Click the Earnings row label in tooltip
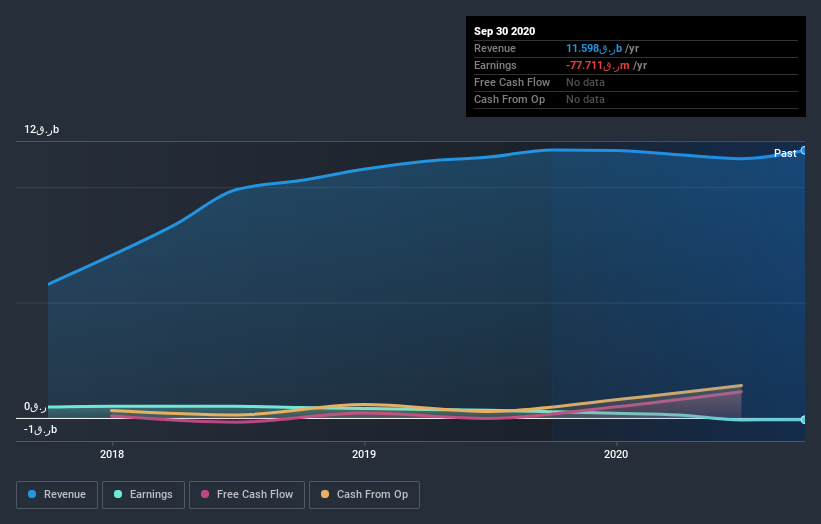821x524 pixels. pyautogui.click(x=495, y=65)
